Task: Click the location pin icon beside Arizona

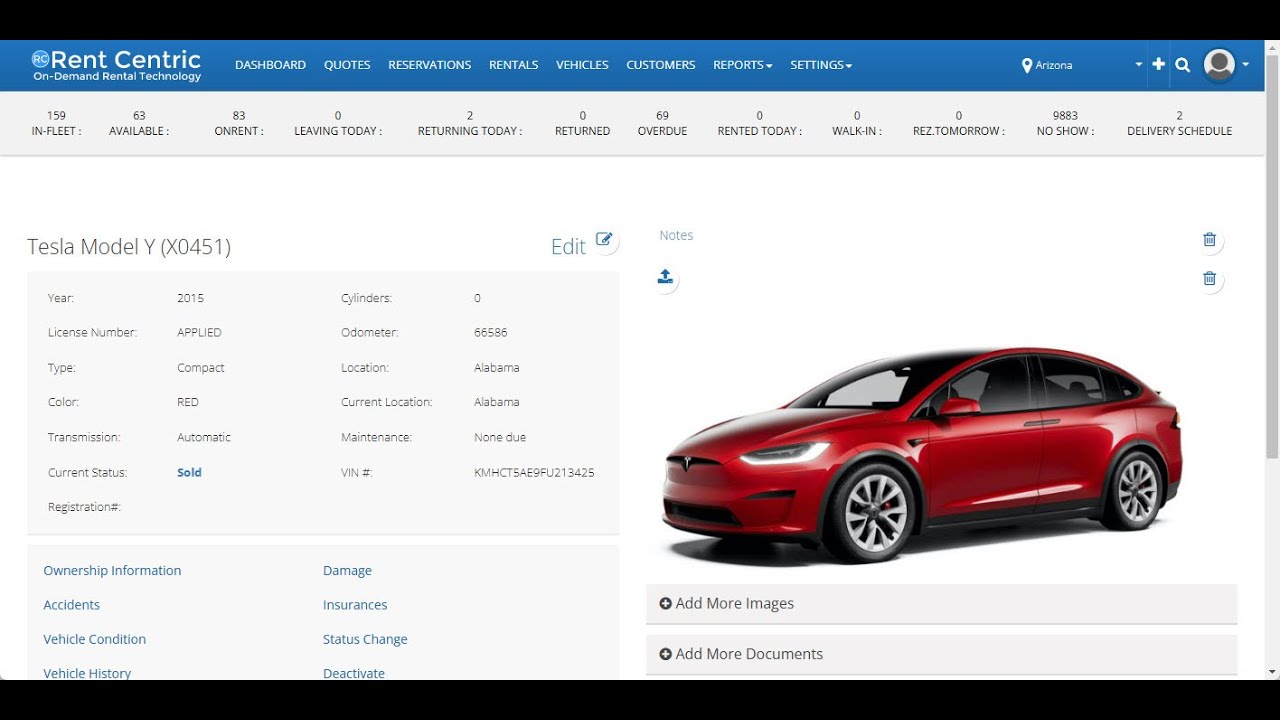Action: (x=1026, y=65)
